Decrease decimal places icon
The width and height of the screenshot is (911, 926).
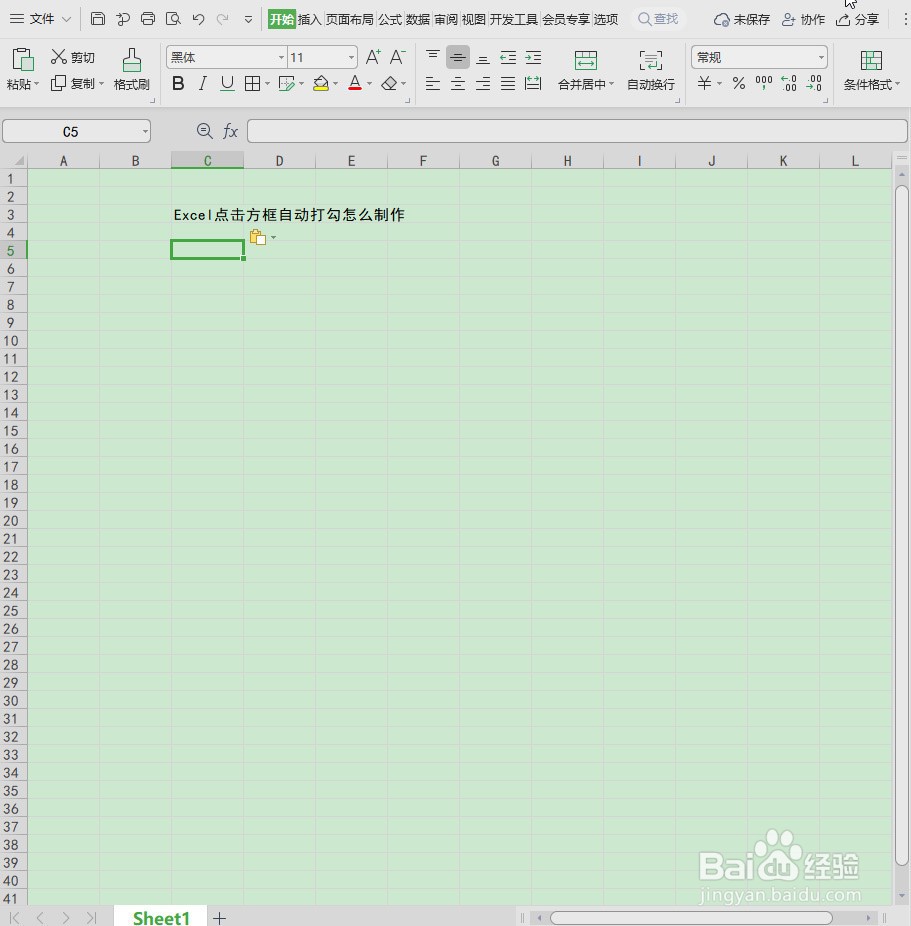[814, 83]
